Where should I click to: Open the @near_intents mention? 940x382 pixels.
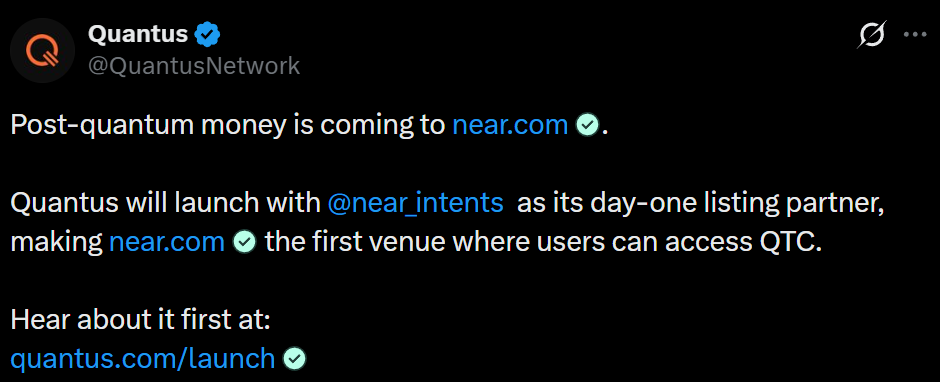tap(415, 204)
